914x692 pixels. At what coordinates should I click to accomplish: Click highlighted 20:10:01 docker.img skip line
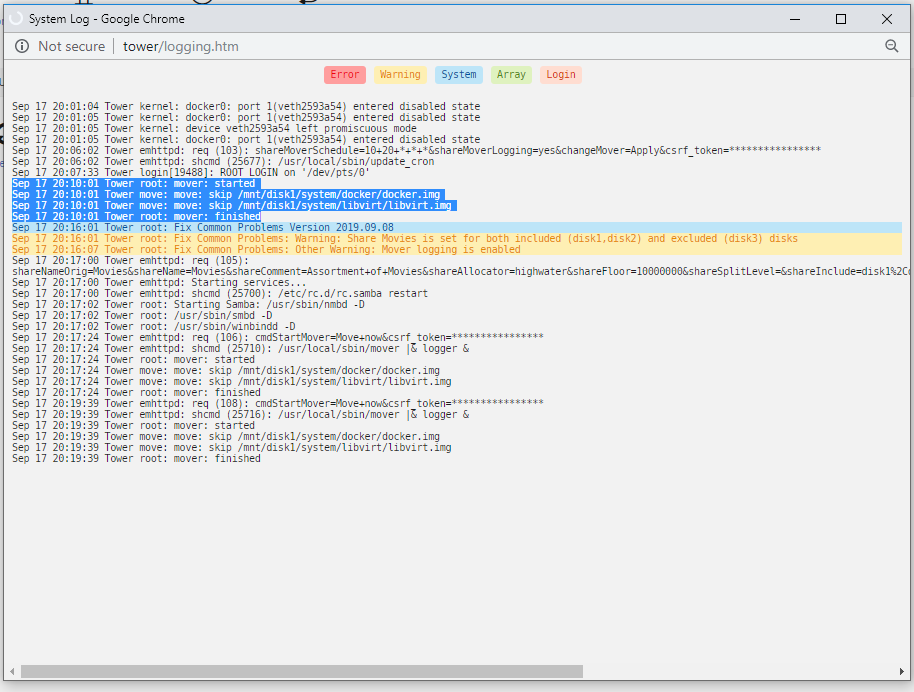[x=226, y=195]
